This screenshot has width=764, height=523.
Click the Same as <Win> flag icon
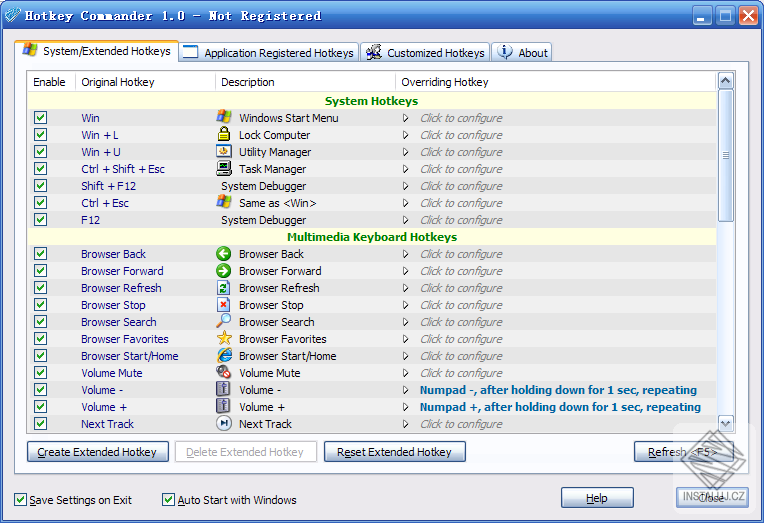[224, 202]
